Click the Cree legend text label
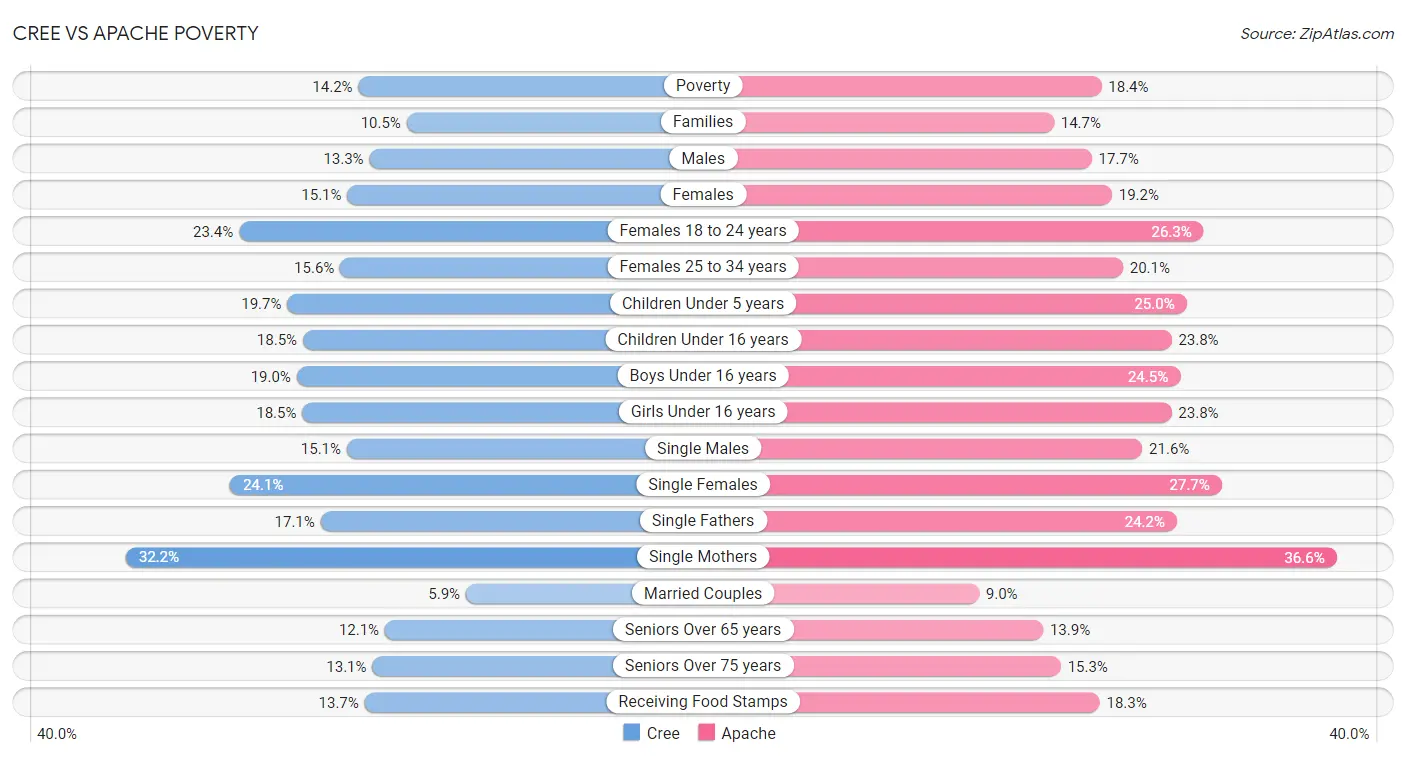Viewport: 1406px width, 758px height. 663,733
